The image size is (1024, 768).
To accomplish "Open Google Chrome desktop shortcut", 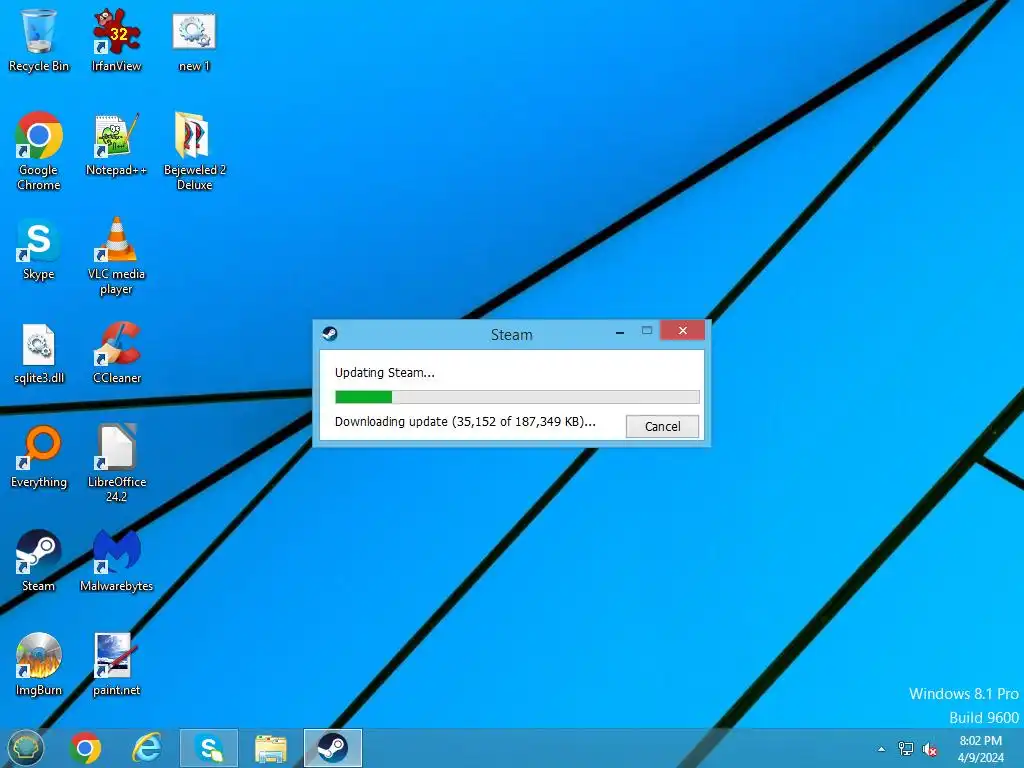I will [39, 151].
